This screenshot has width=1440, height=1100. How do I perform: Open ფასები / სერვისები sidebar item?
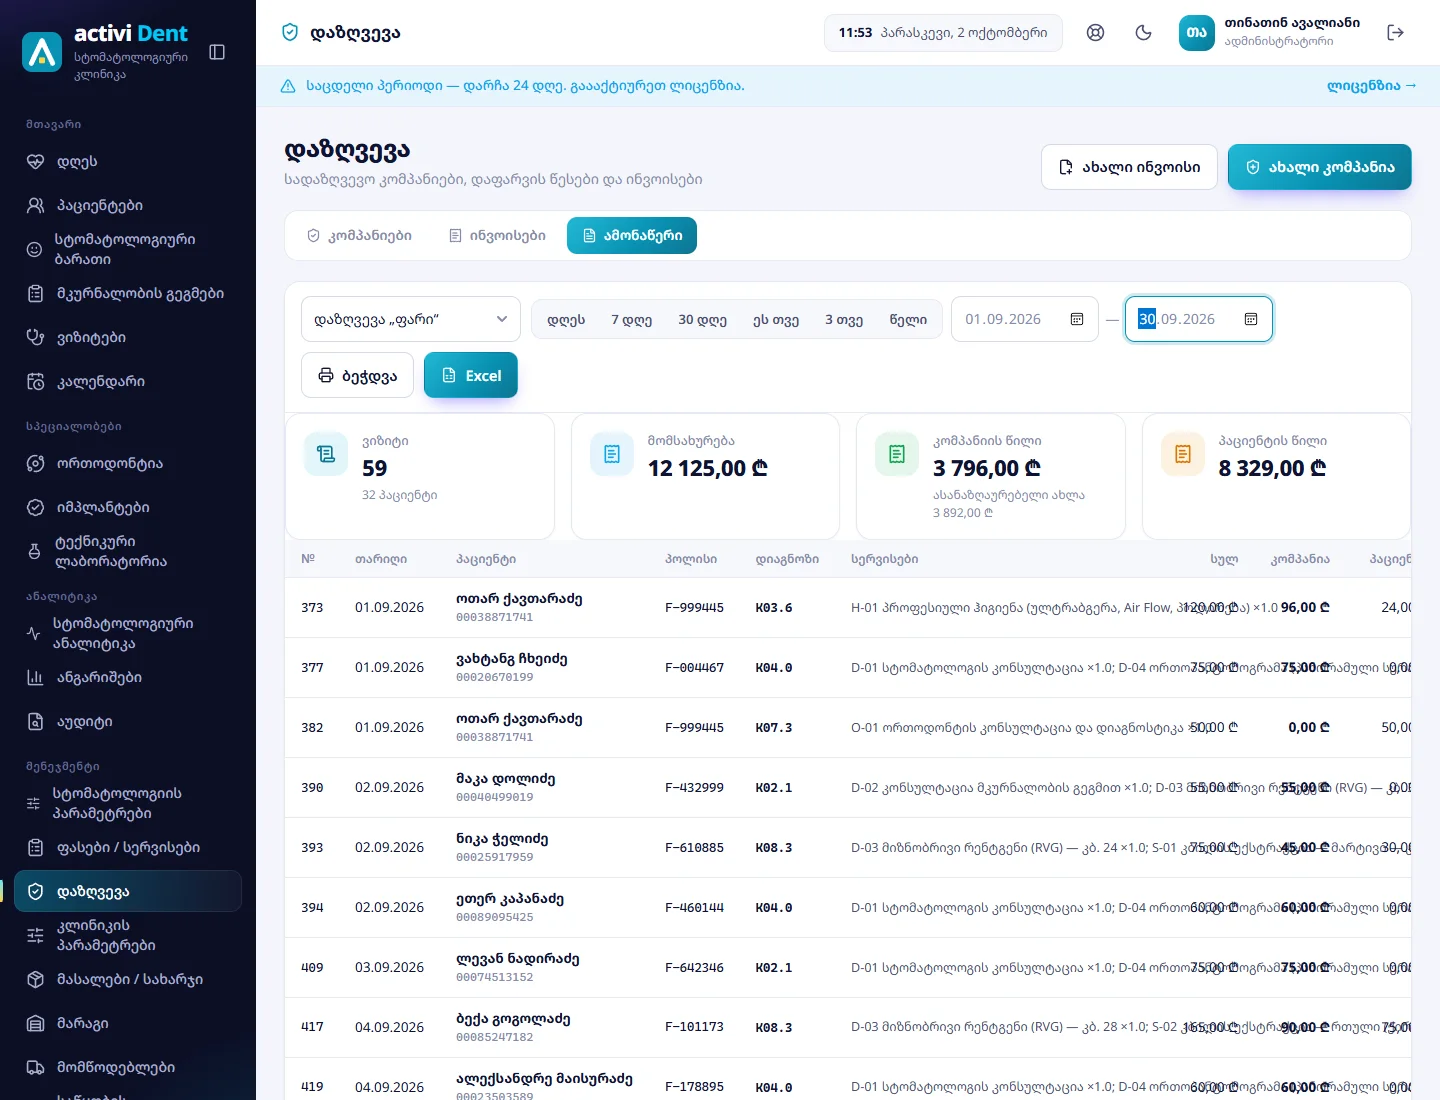(128, 847)
